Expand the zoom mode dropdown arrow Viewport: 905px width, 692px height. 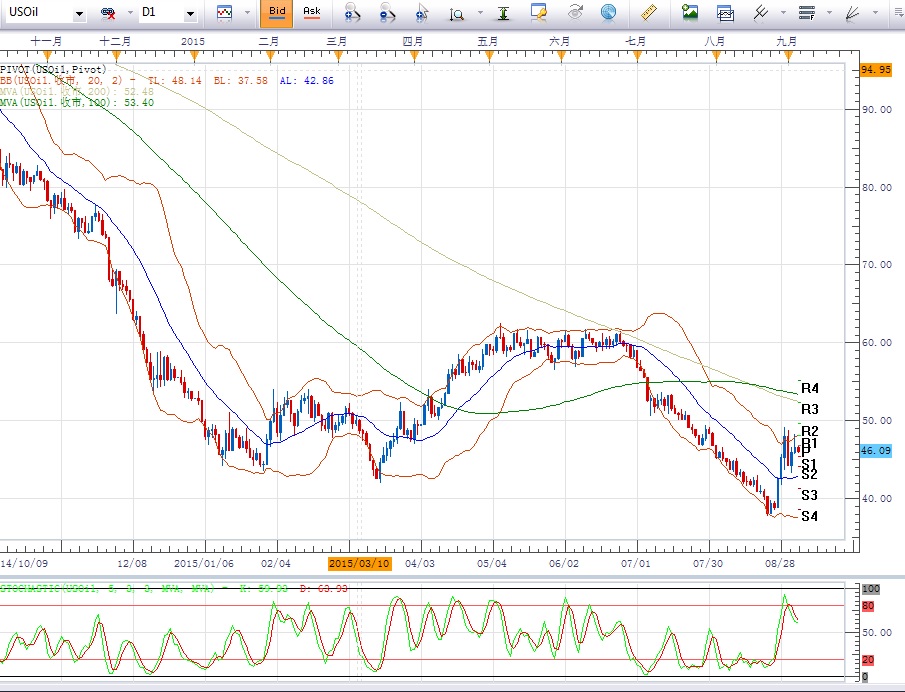(x=480, y=13)
